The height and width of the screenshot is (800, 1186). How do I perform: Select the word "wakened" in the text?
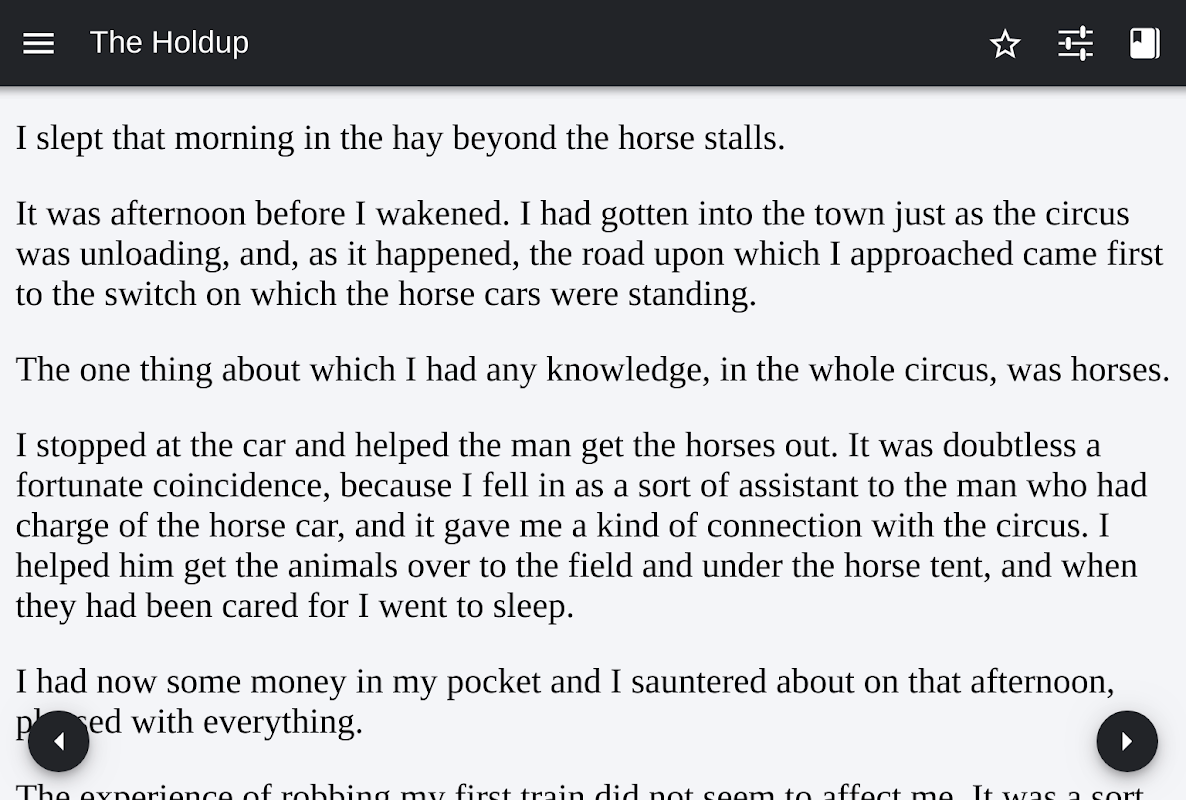click(x=432, y=214)
